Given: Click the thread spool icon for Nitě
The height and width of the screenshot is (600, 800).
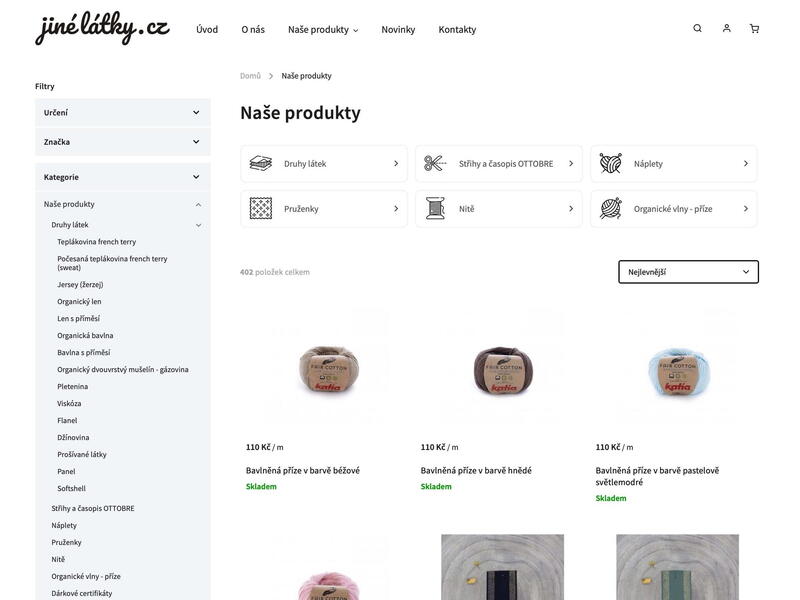Looking at the screenshot, I should (435, 208).
